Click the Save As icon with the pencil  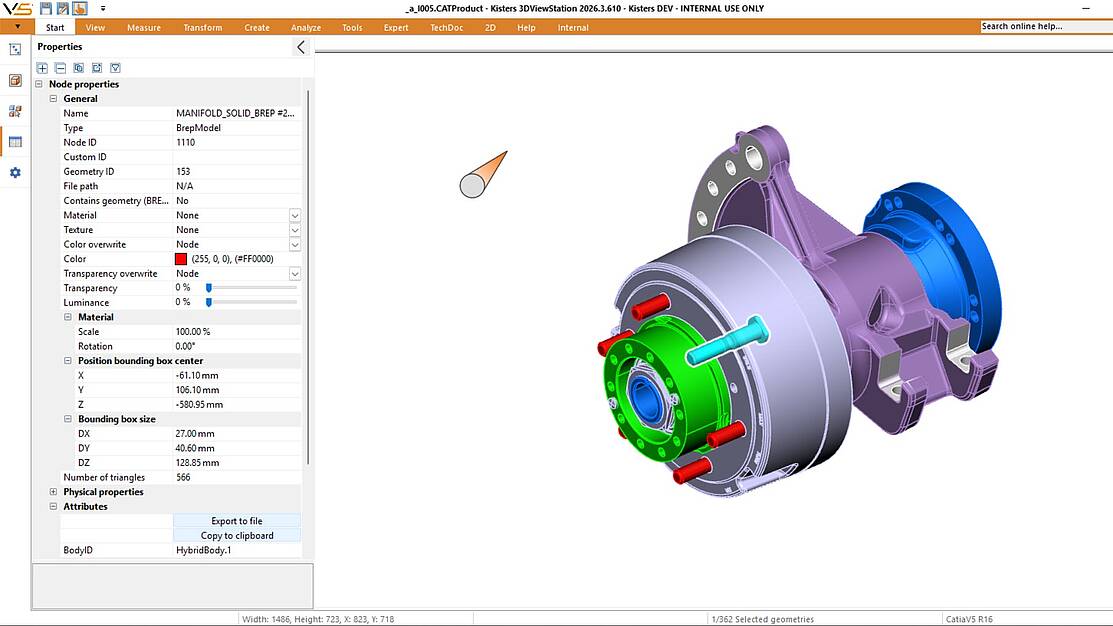(62, 9)
